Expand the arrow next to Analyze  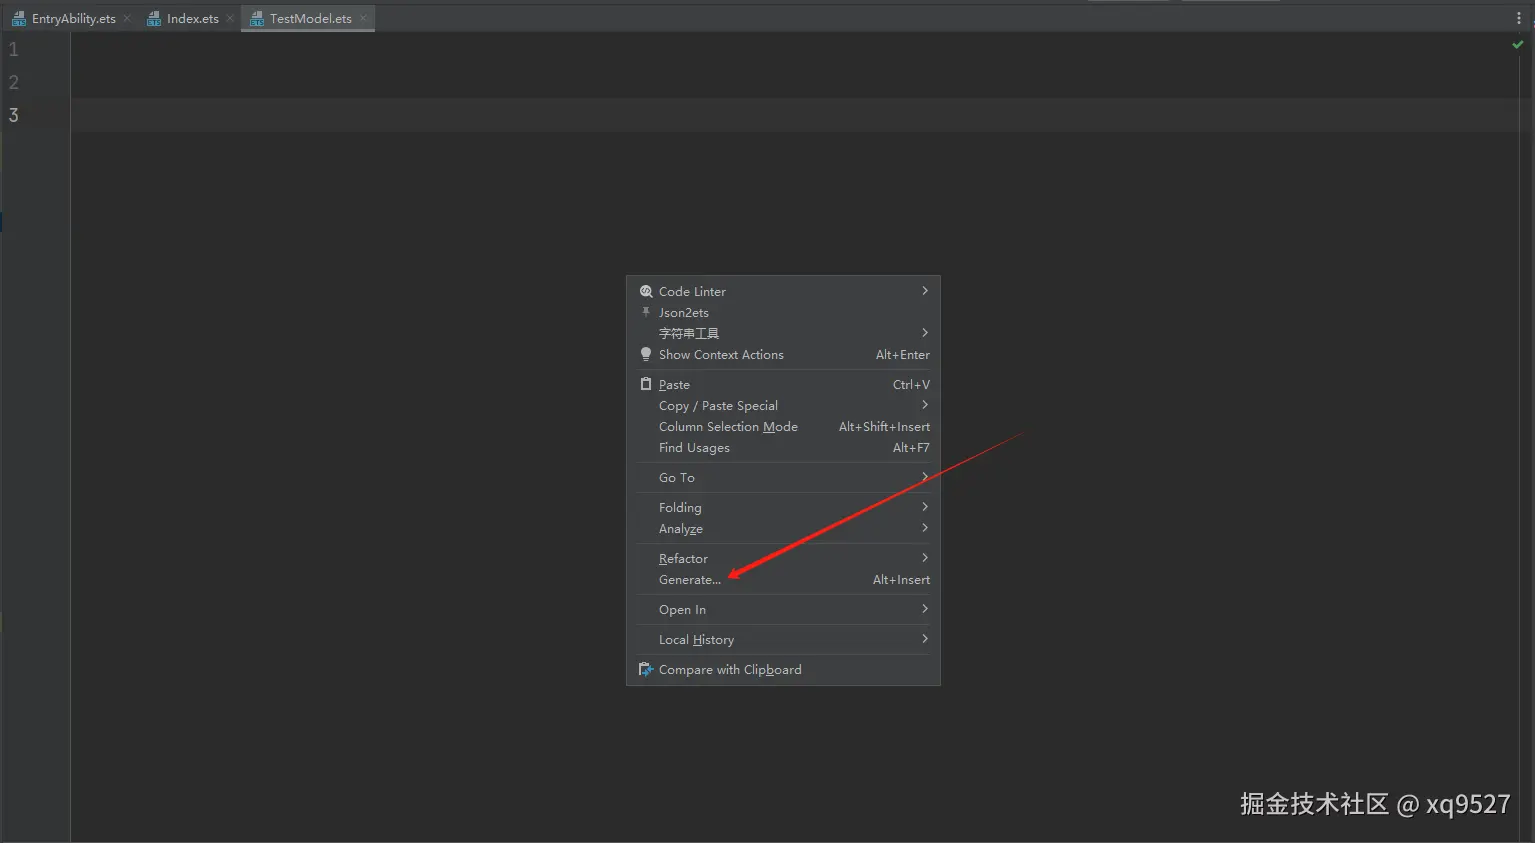click(925, 528)
